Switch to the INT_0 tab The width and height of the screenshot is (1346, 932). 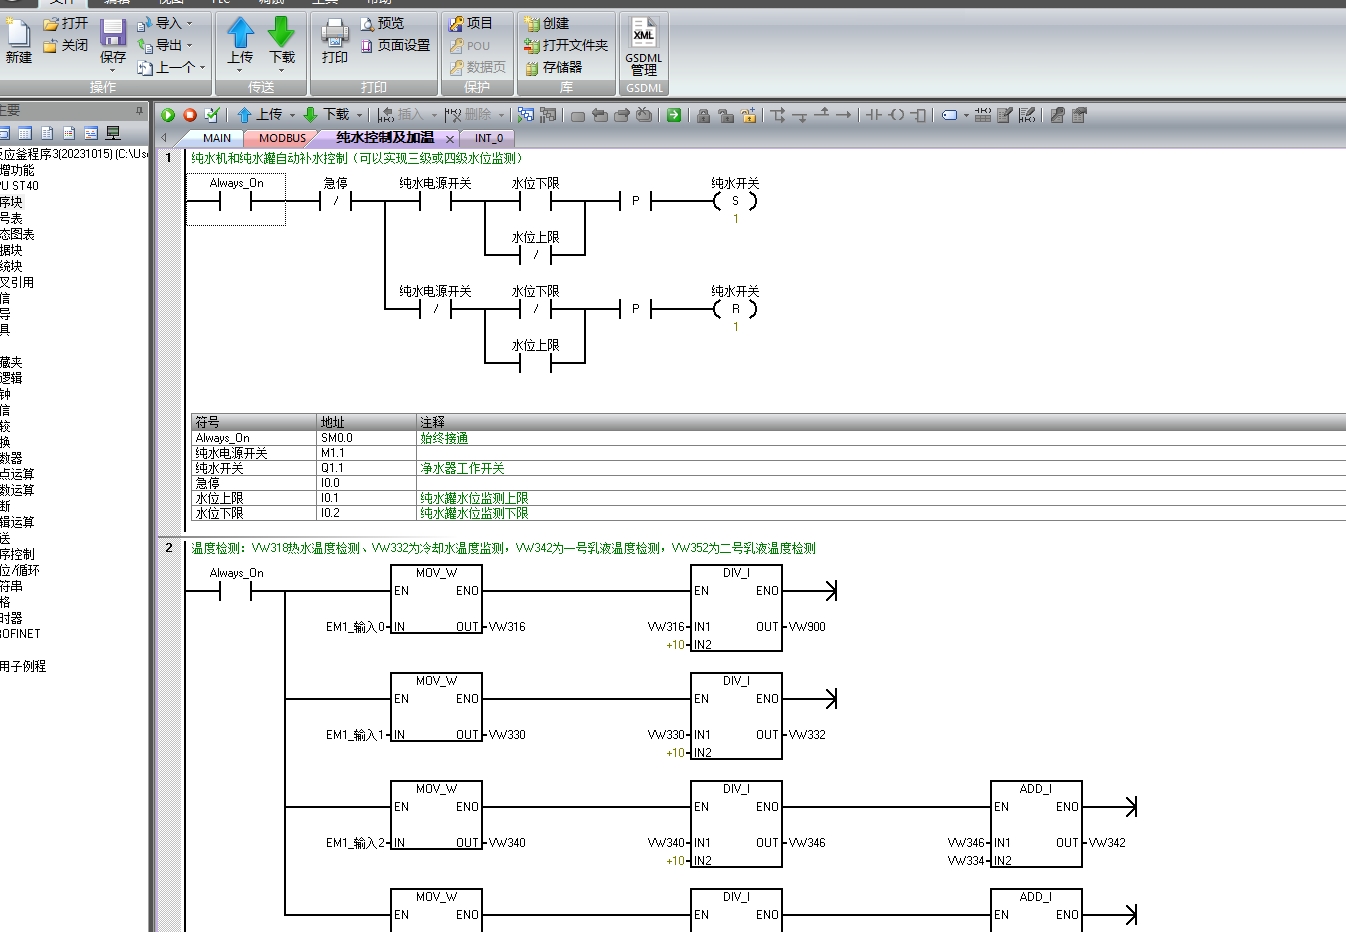489,138
